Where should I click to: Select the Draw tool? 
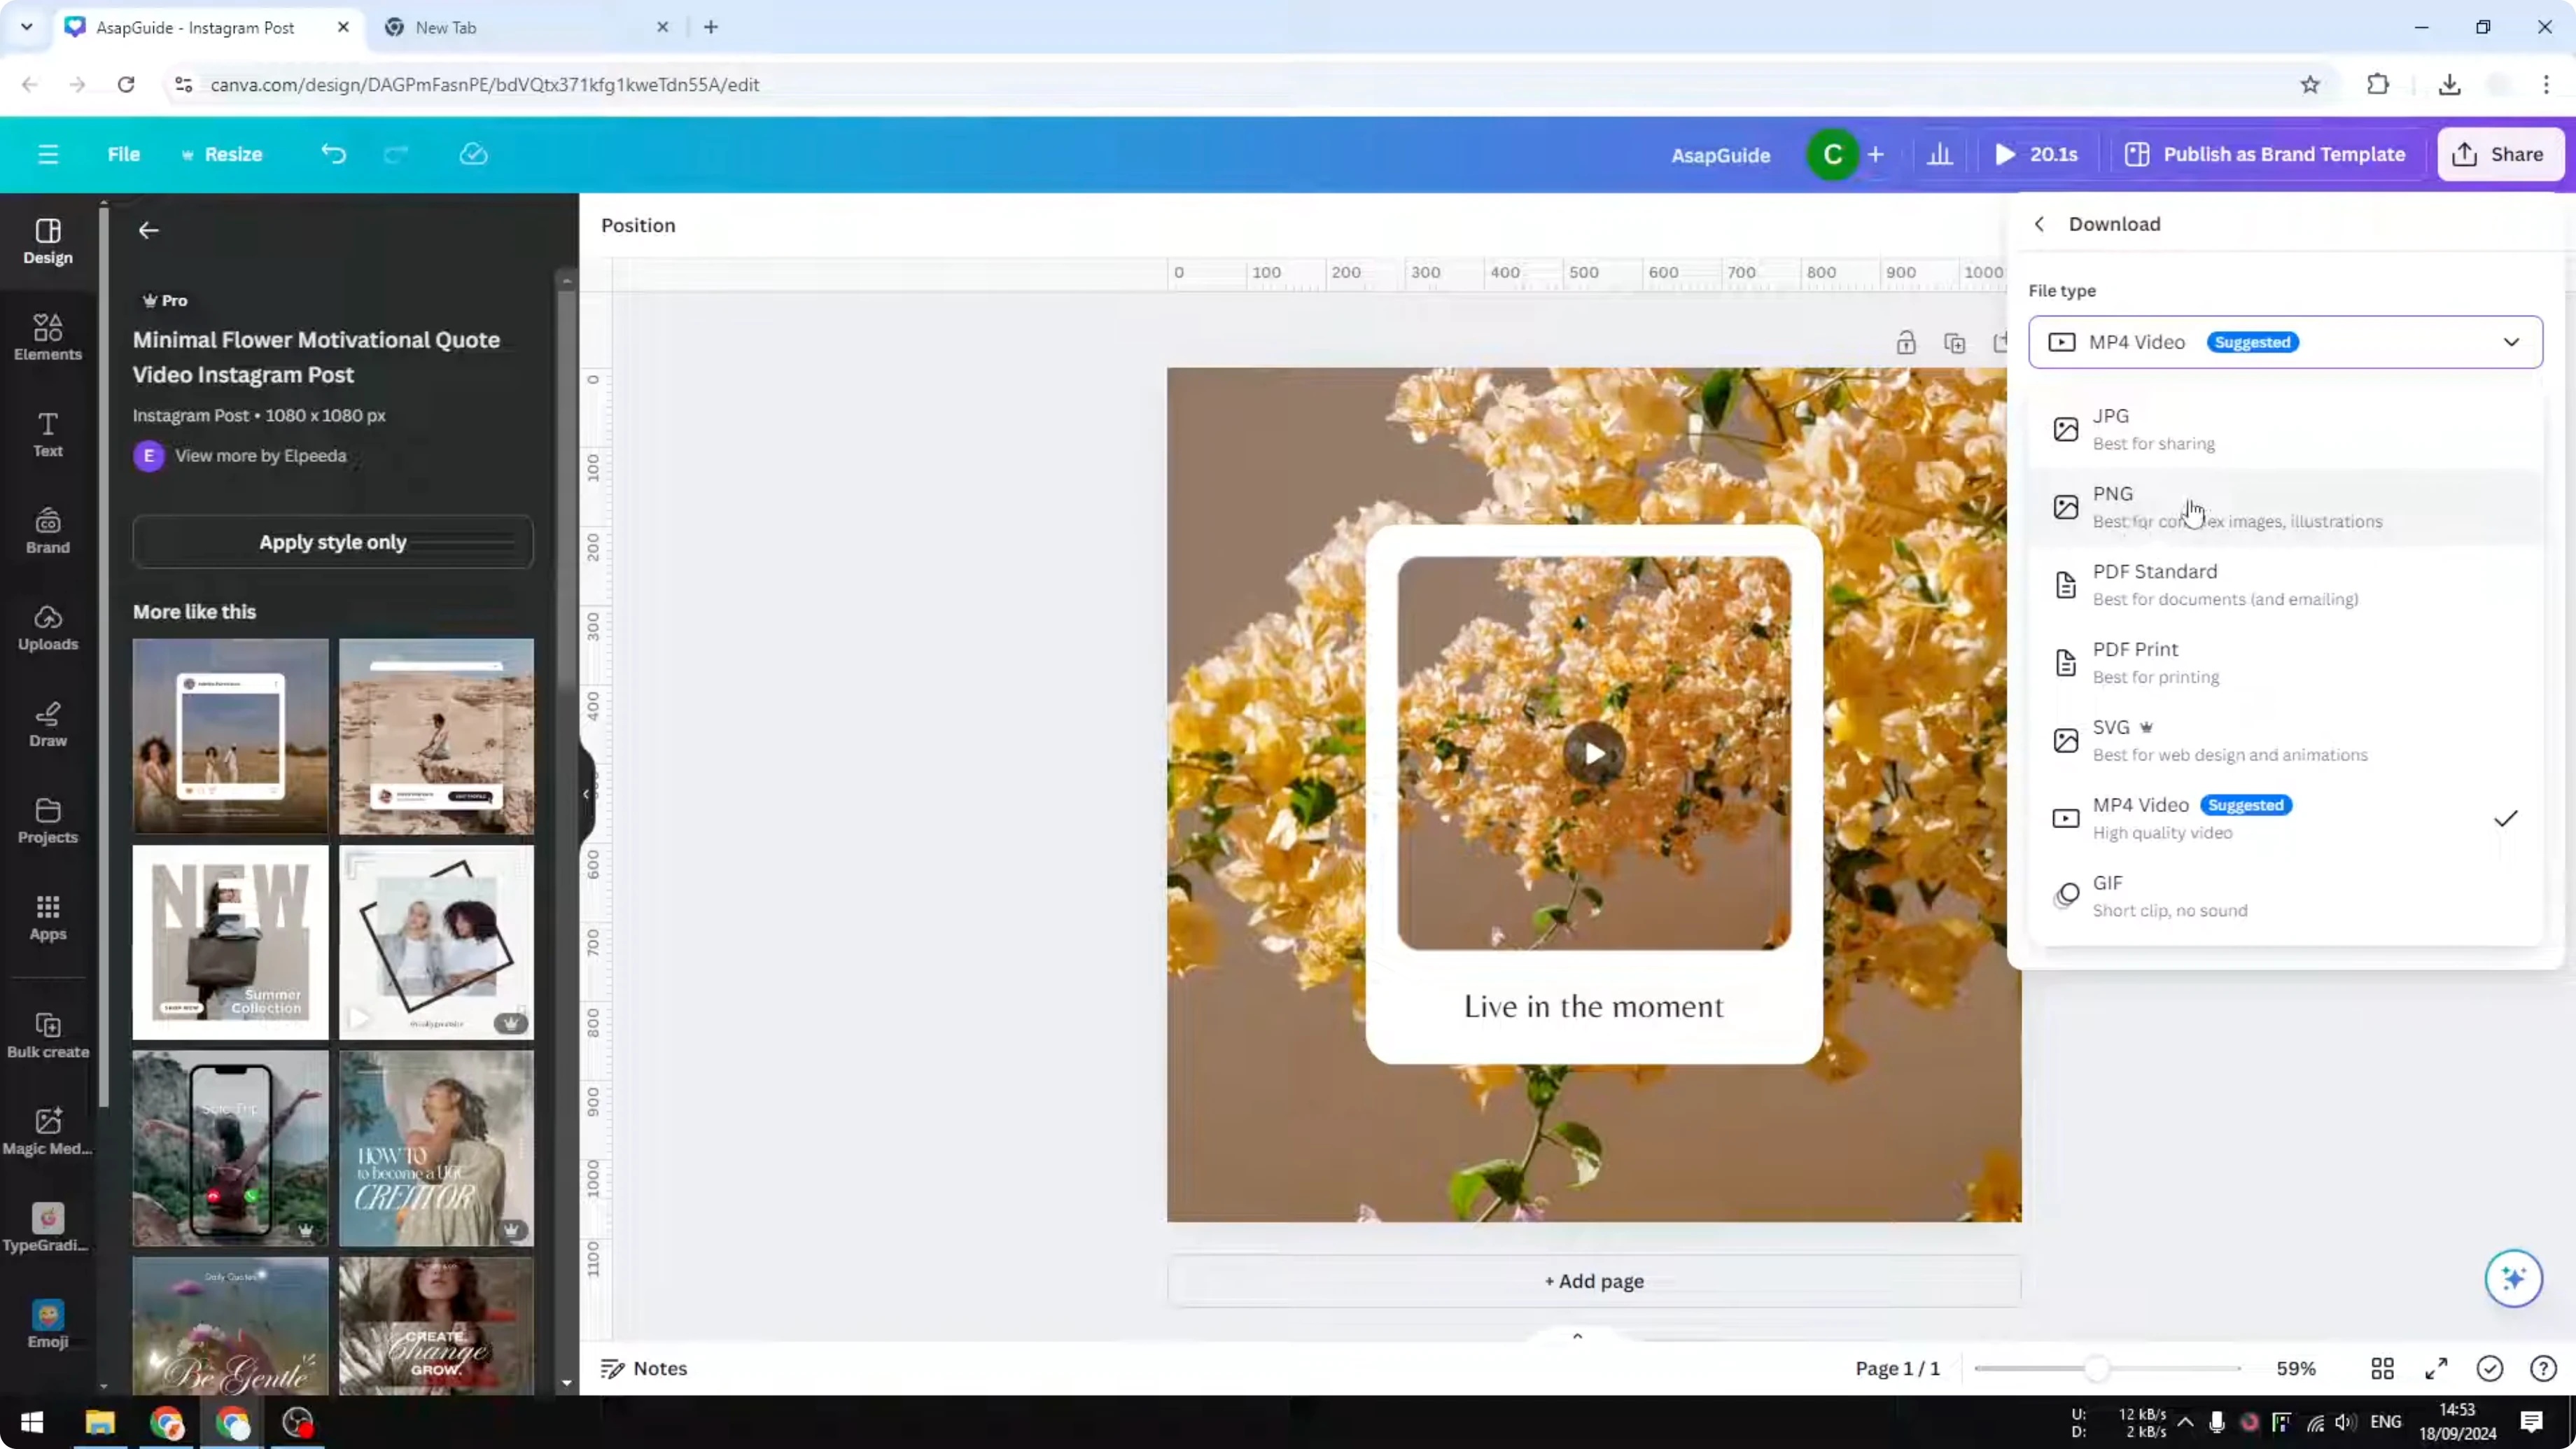(x=48, y=725)
